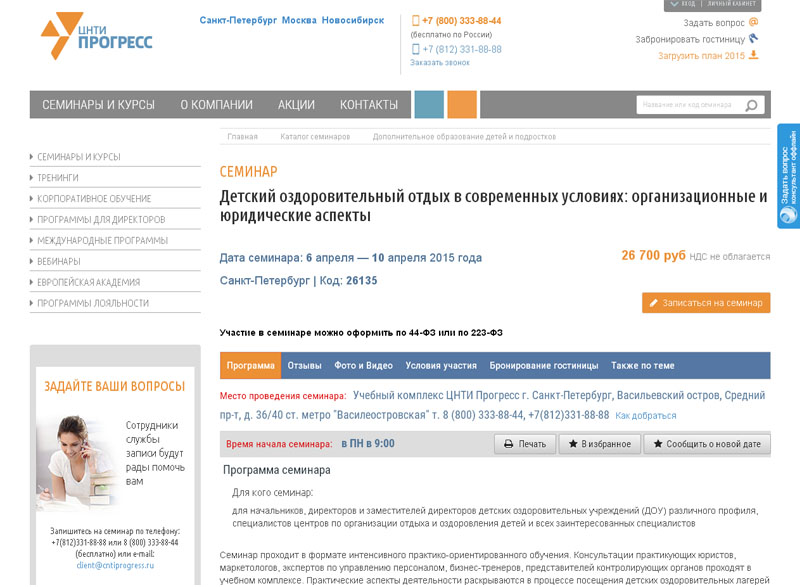Click the +7 (812) 331-88-88 phone number
Screen dimensions: 800x587
pos(462,49)
